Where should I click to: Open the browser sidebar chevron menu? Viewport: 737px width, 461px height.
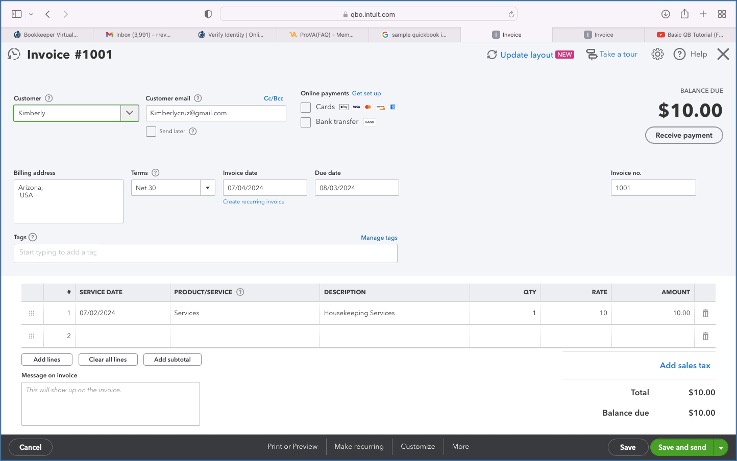click(x=31, y=14)
